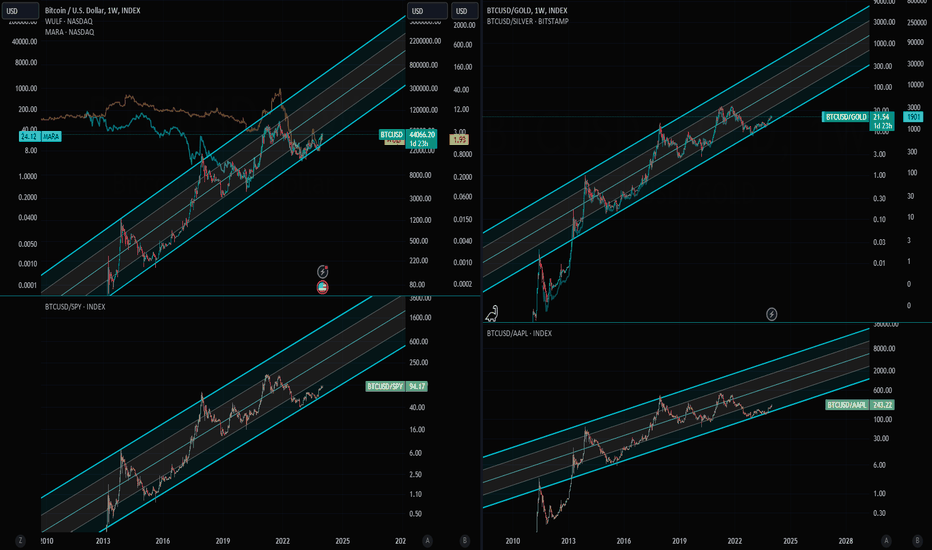
Task: Open the USD currency selector above the MARA left scale
Action: click(20, 11)
